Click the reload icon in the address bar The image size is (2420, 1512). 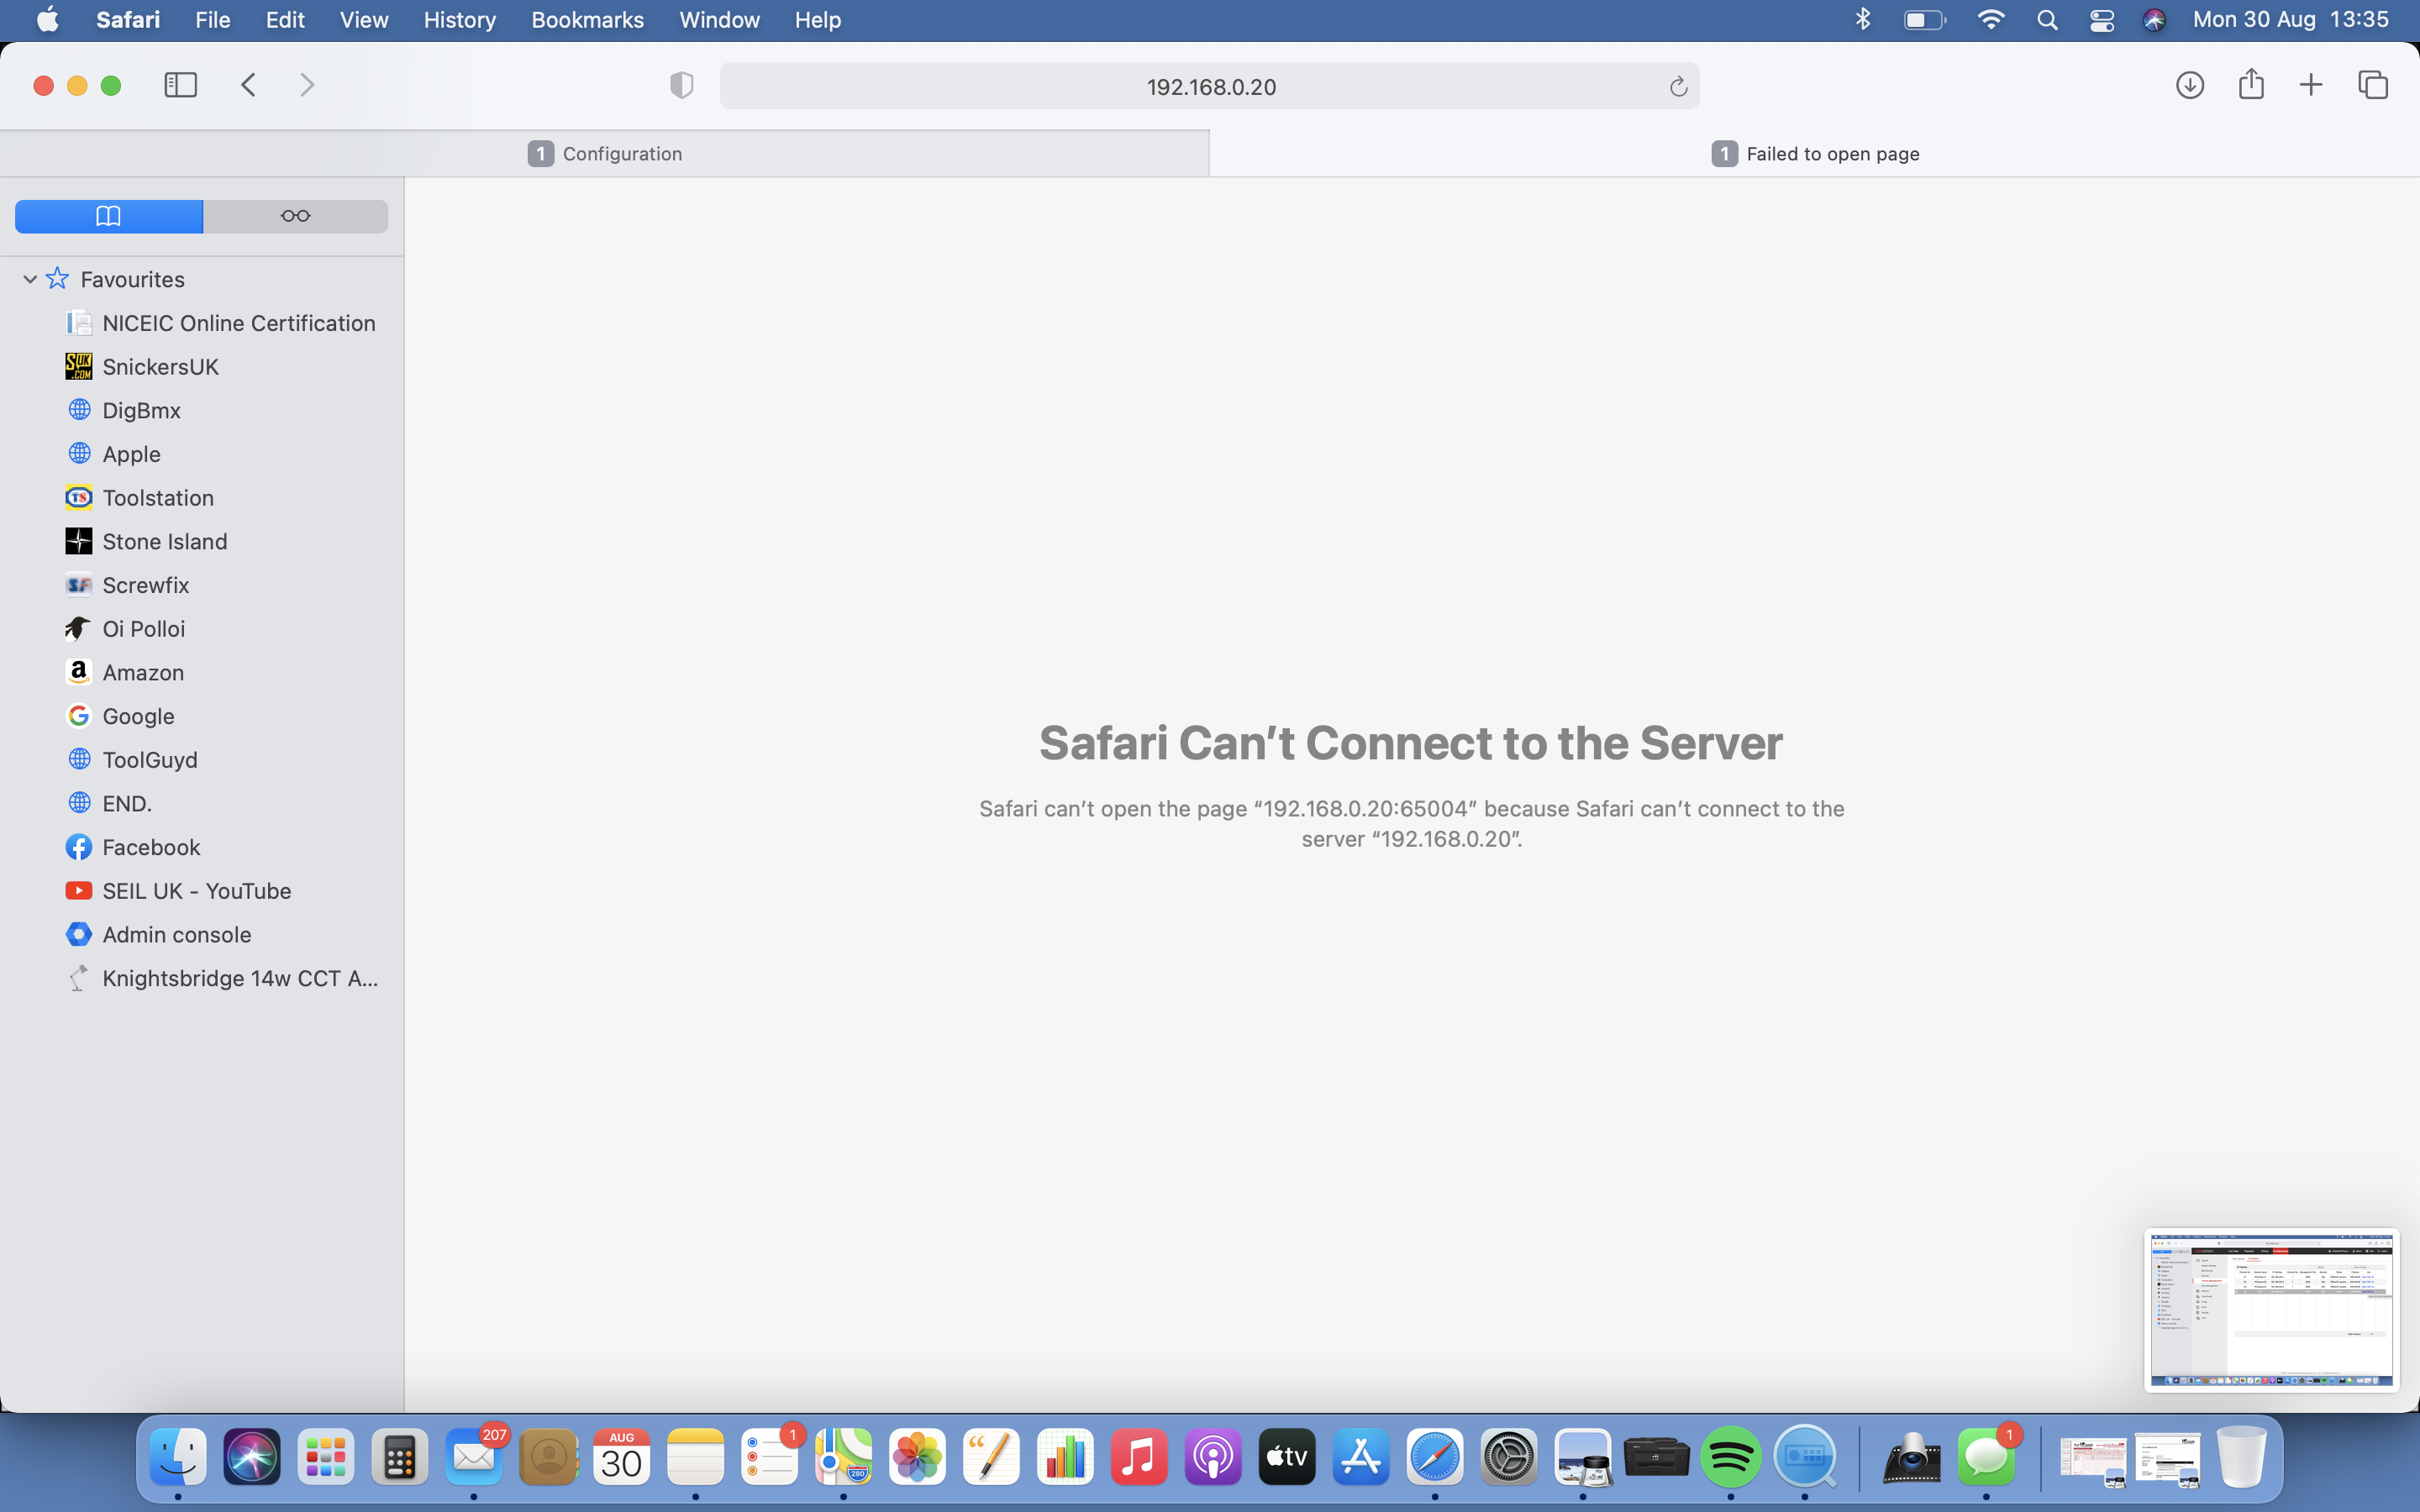tap(1676, 86)
